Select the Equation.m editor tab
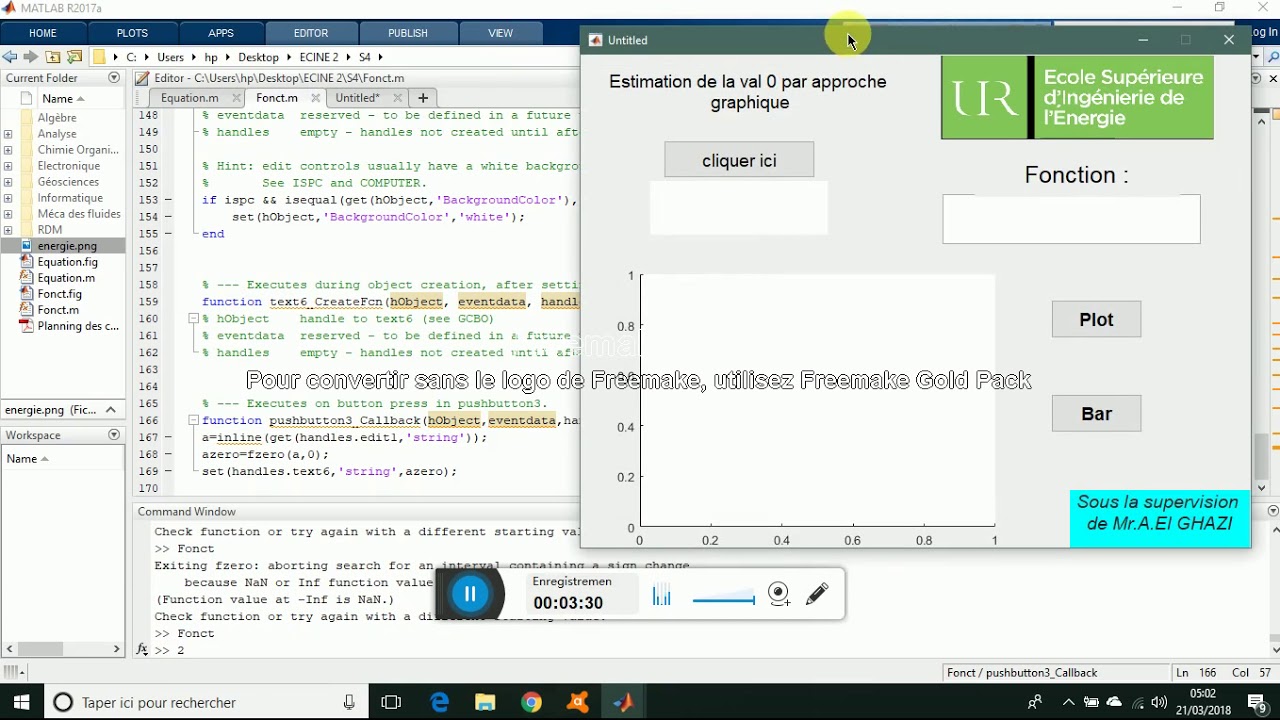 coord(189,98)
